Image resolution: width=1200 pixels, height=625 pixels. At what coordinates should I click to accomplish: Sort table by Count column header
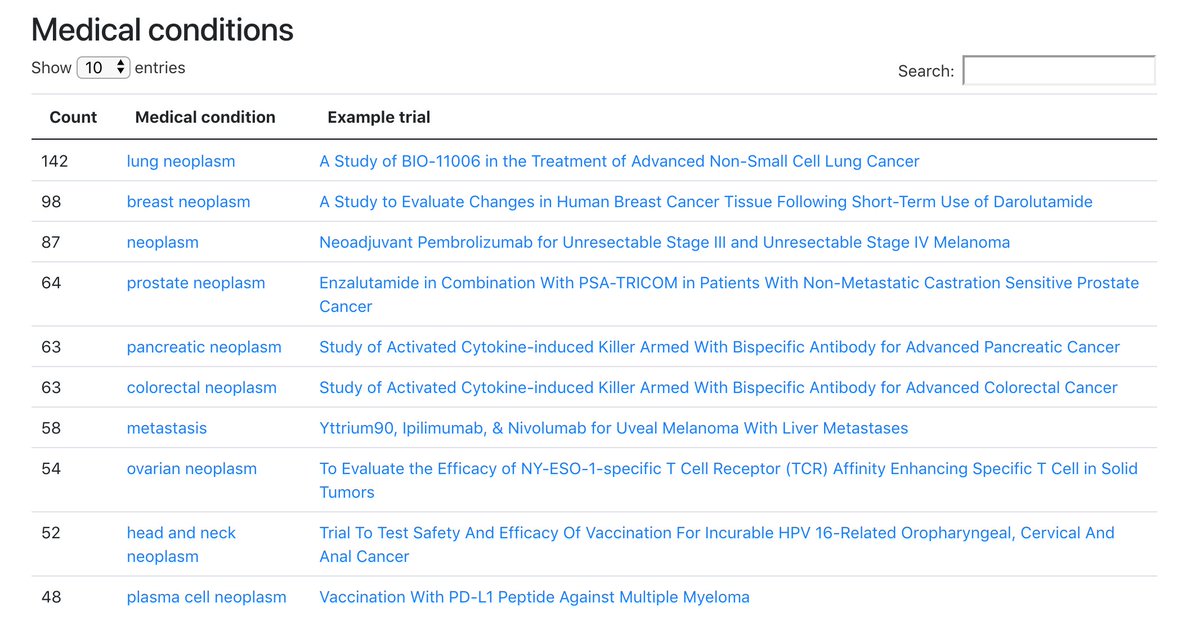click(73, 117)
